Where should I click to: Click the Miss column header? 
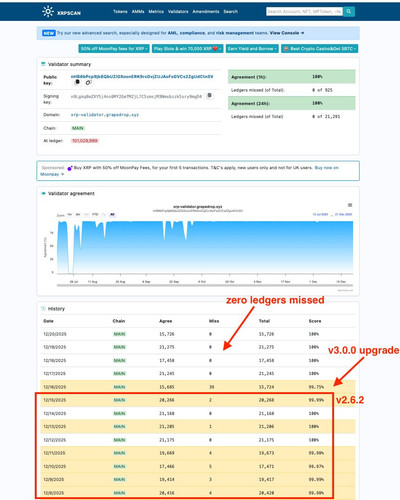pyautogui.click(x=214, y=321)
